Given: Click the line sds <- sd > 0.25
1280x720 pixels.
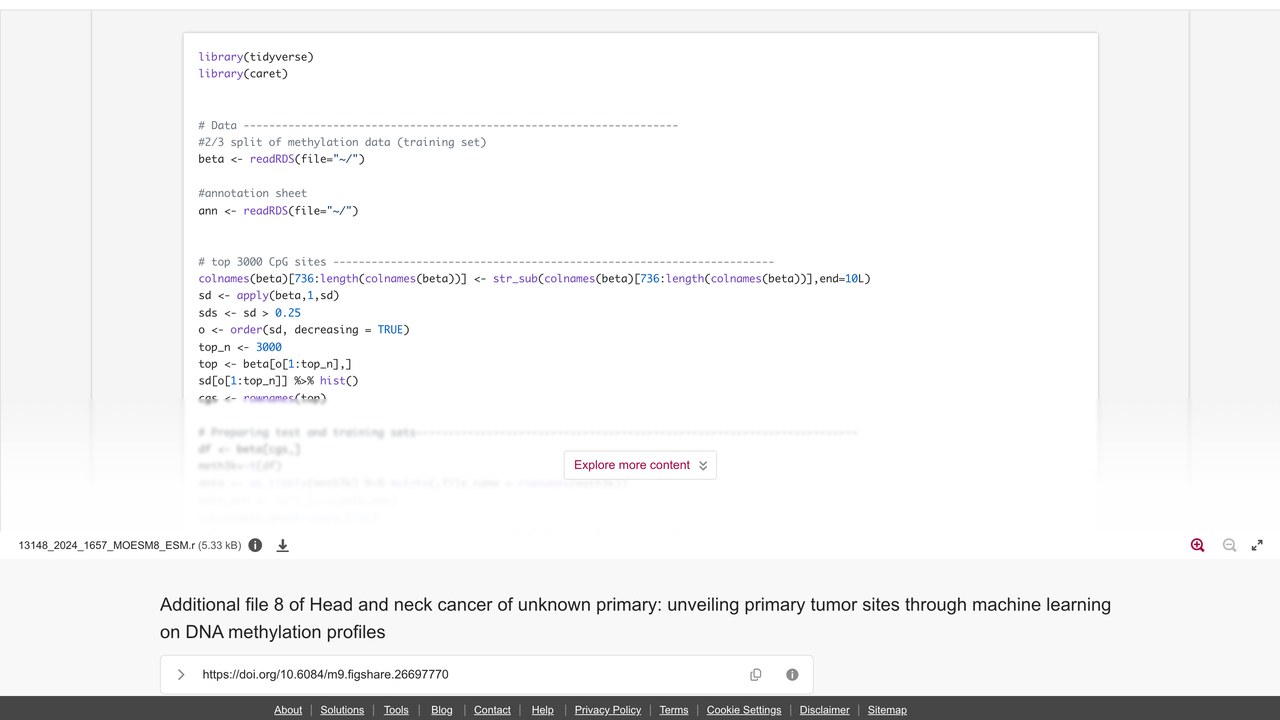Looking at the screenshot, I should [250, 313].
